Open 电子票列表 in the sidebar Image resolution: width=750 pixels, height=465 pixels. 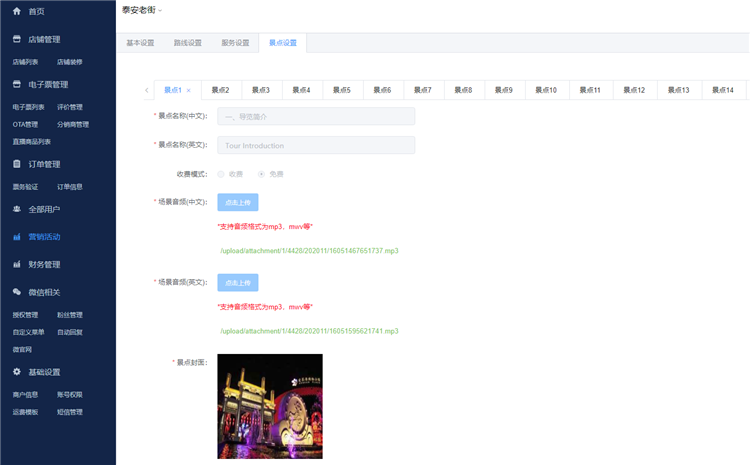click(28, 107)
